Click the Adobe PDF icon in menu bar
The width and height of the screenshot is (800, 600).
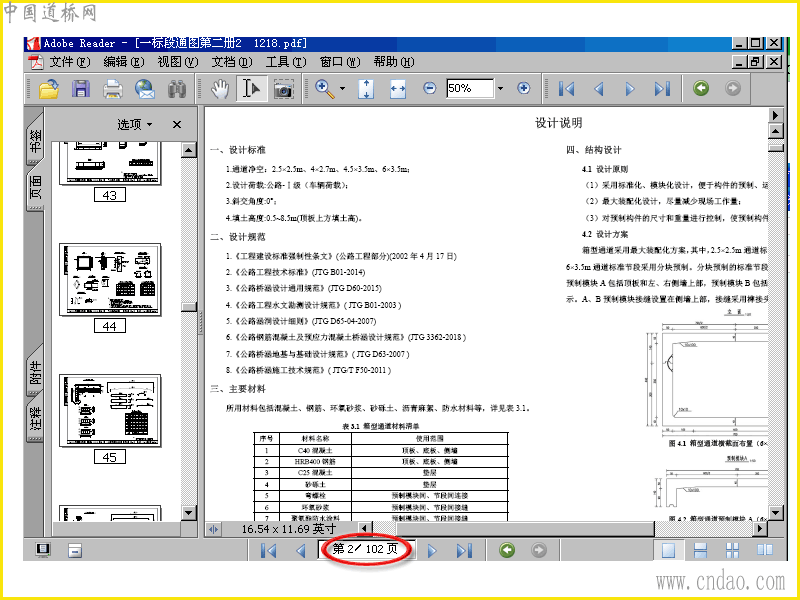point(36,62)
